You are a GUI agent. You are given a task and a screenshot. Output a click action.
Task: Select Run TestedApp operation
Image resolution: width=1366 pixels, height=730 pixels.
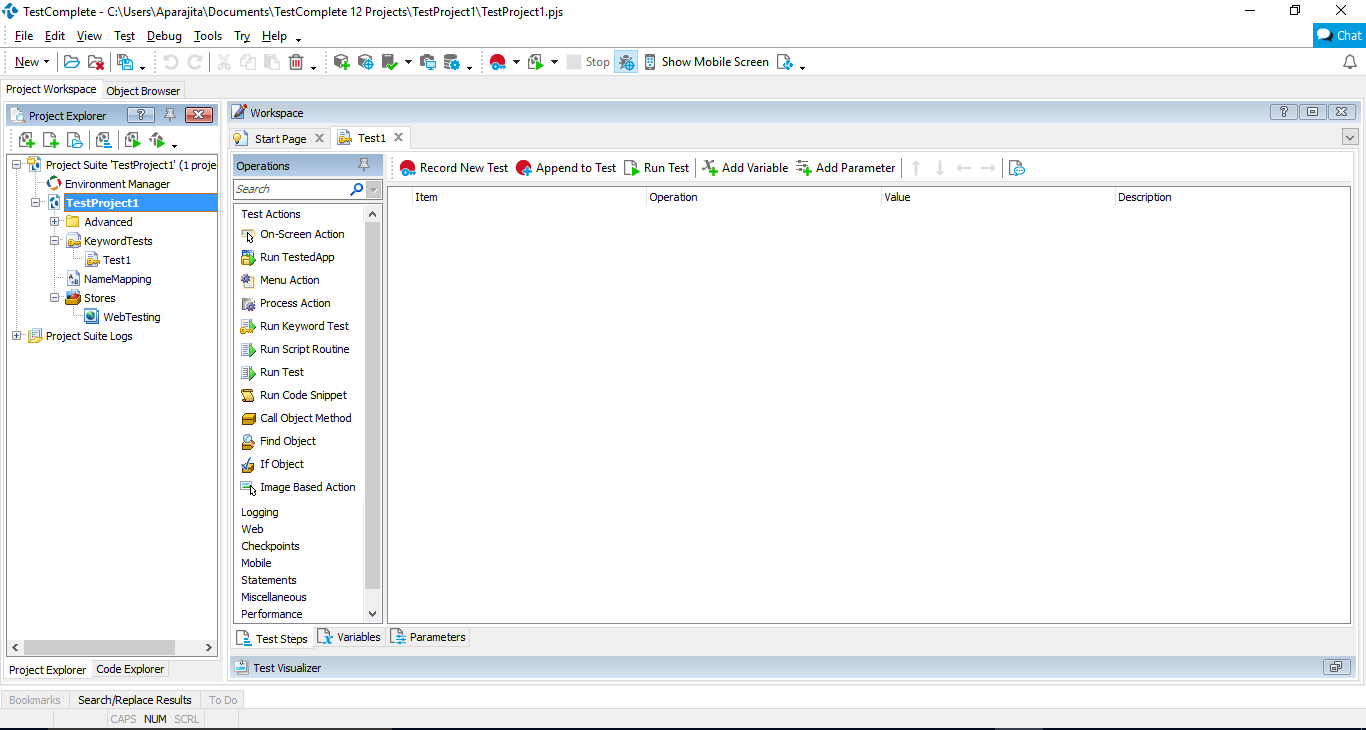pos(297,257)
